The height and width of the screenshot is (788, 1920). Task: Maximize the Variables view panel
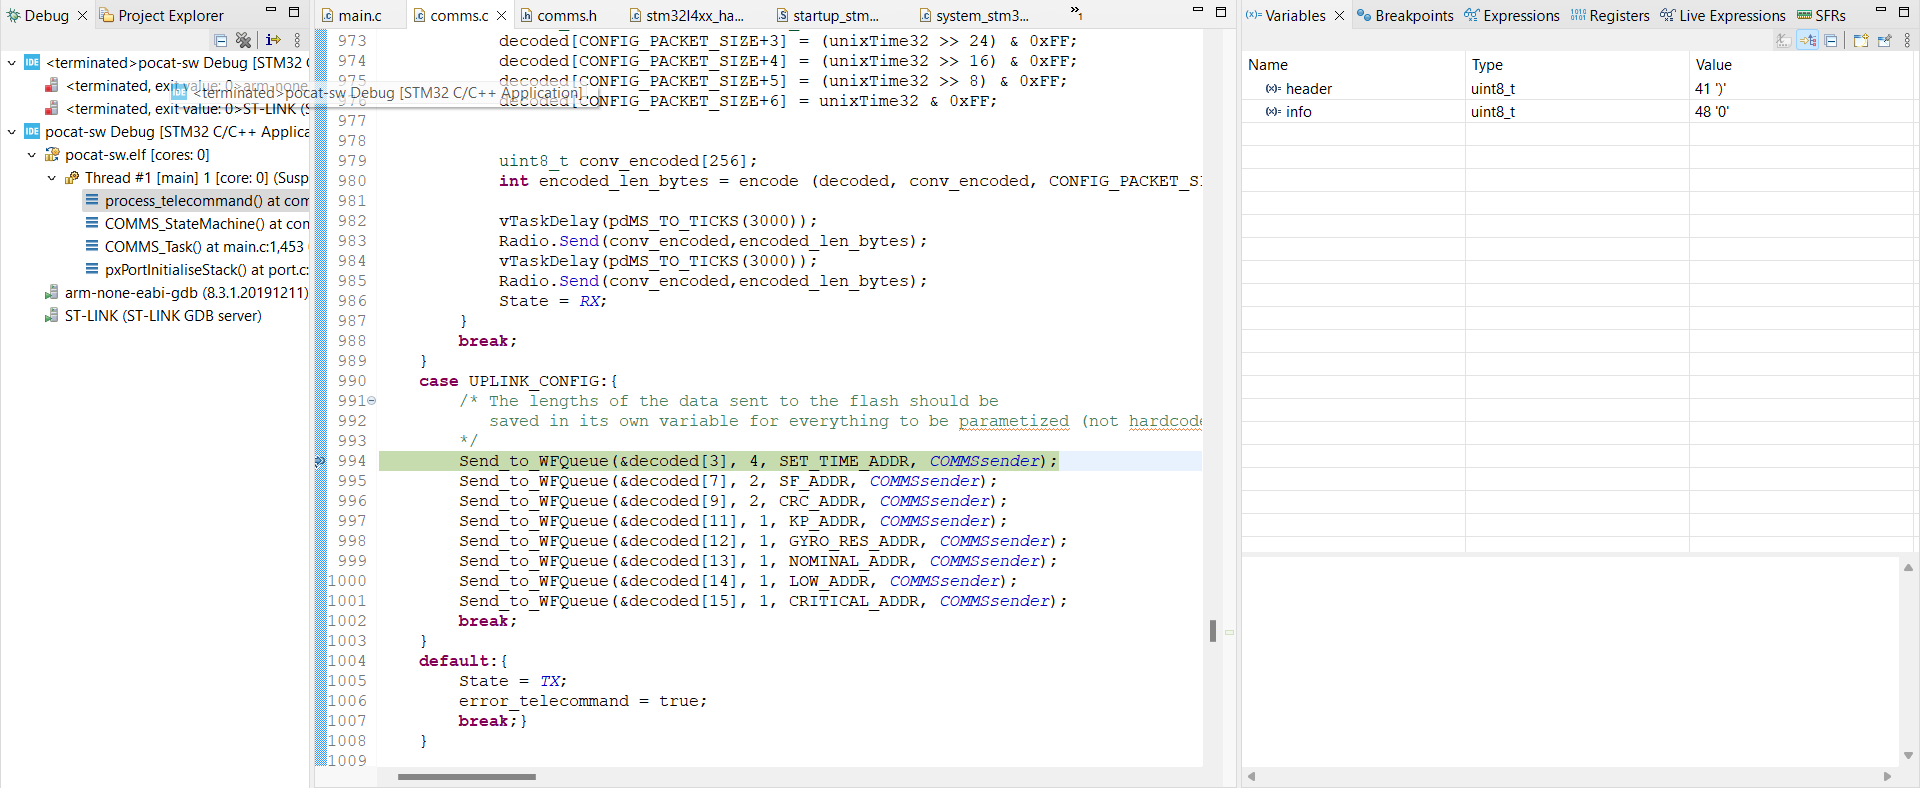point(1904,12)
